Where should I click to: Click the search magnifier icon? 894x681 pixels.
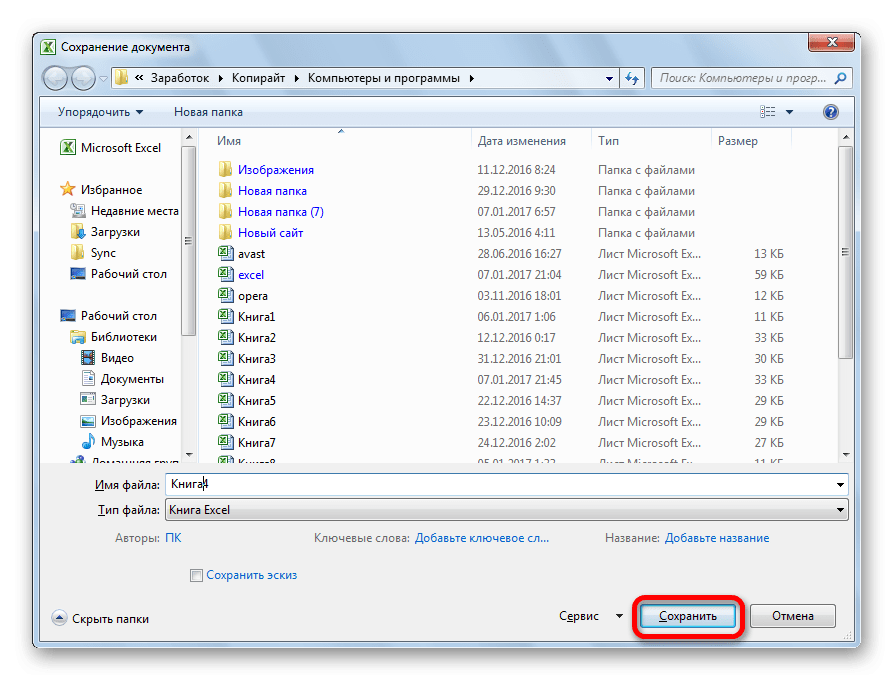[x=840, y=78]
